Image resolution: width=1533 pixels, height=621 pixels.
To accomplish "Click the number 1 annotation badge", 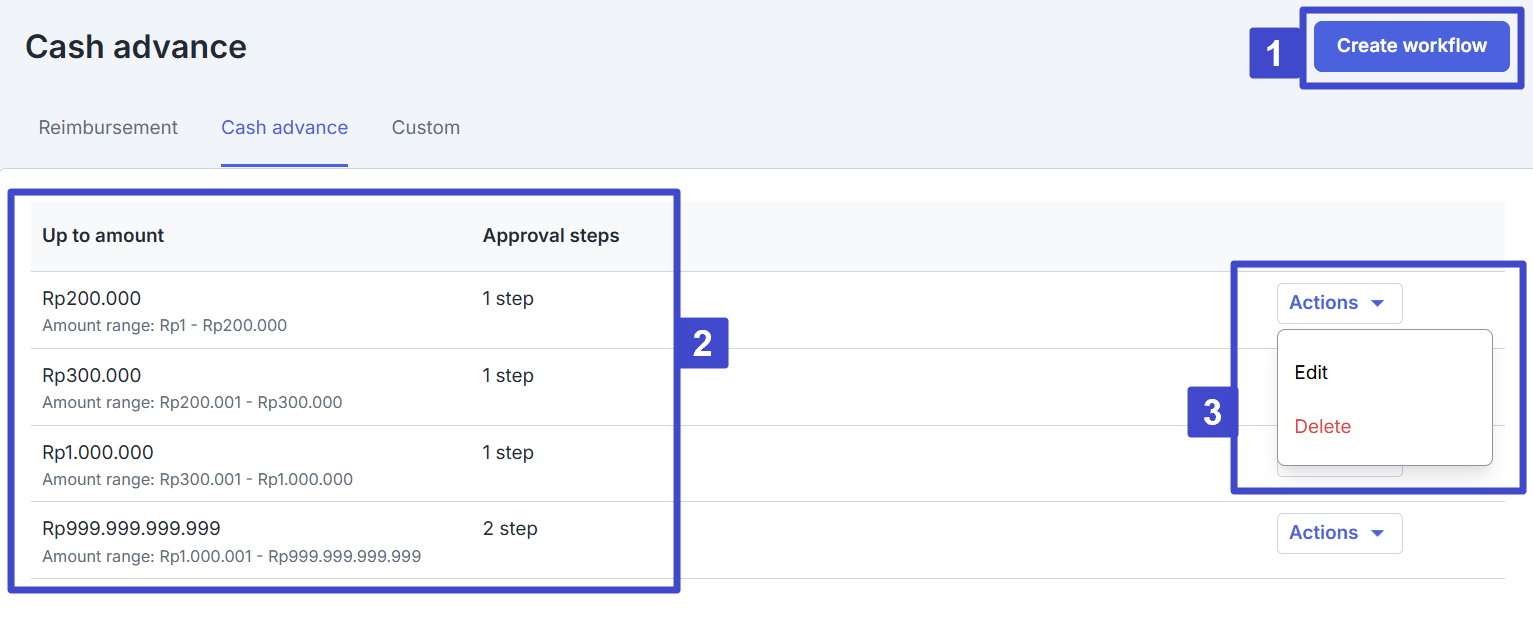I will pyautogui.click(x=1273, y=53).
